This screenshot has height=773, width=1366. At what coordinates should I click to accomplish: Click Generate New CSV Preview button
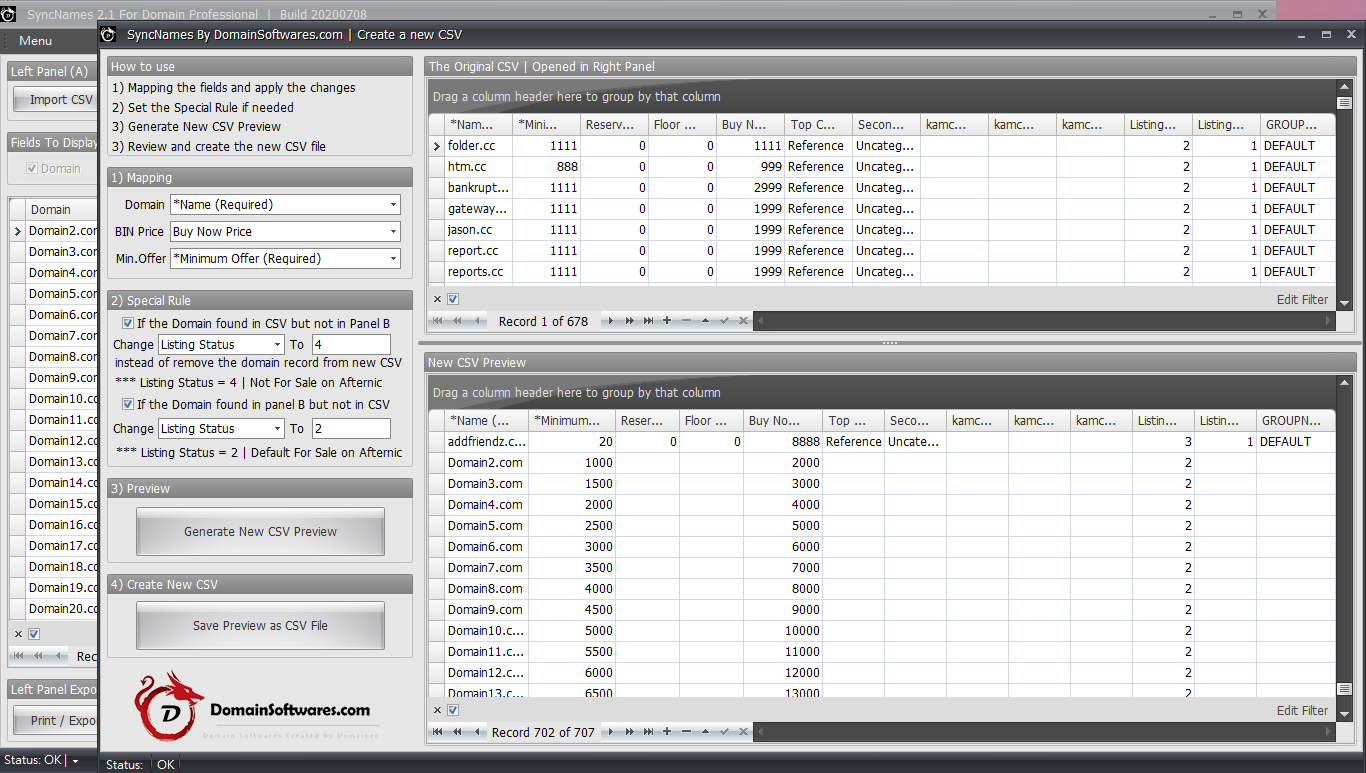(260, 531)
